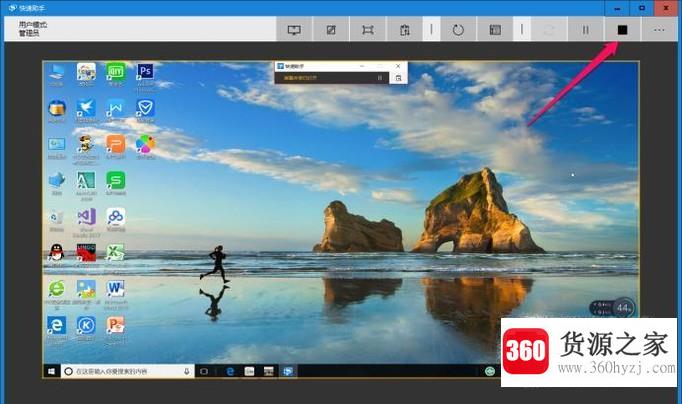
Task: Click the remote Windows Start button
Action: pos(51,371)
